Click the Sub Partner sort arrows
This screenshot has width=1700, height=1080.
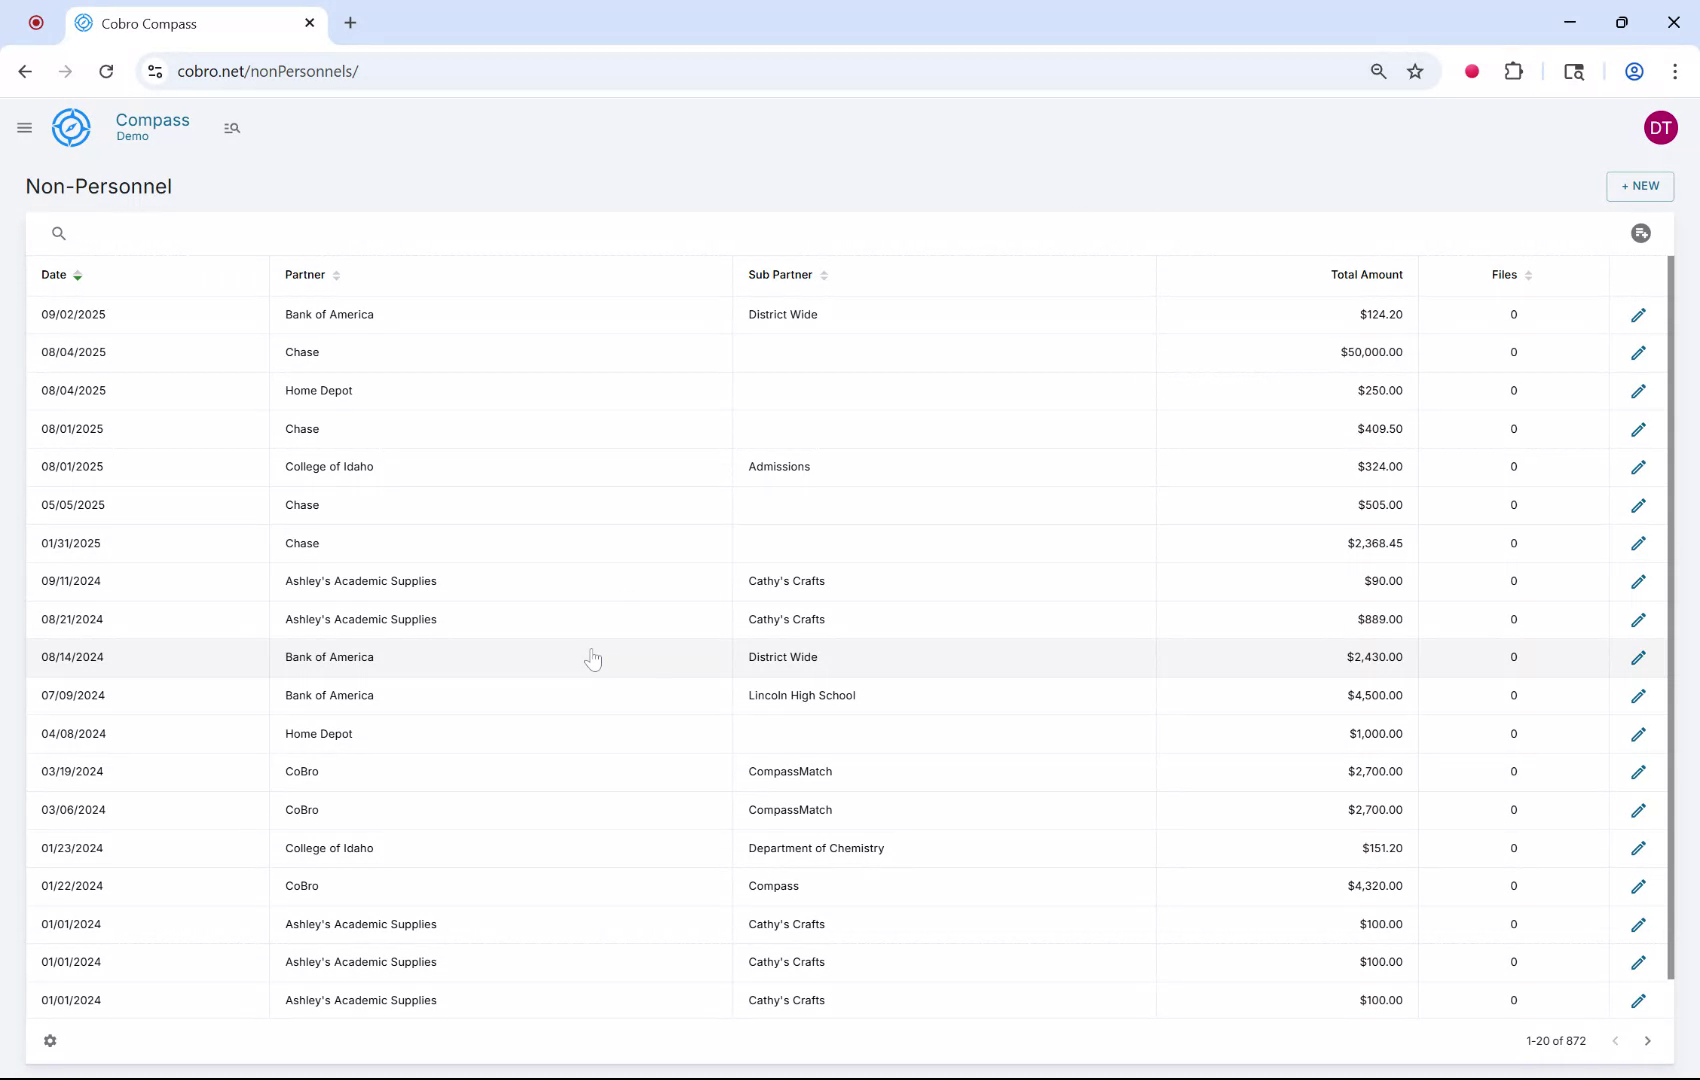click(x=825, y=275)
